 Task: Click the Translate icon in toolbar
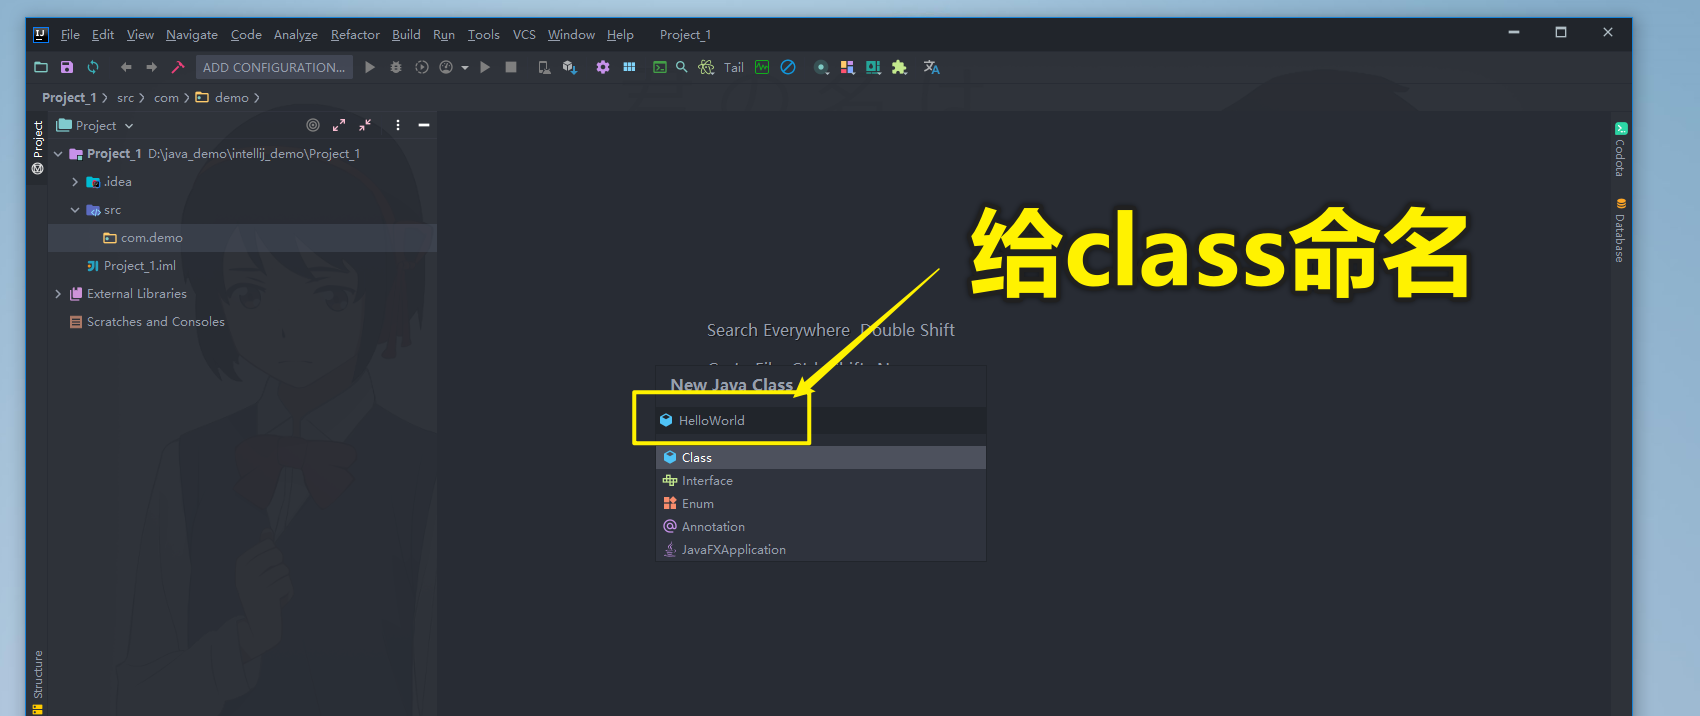[x=932, y=67]
